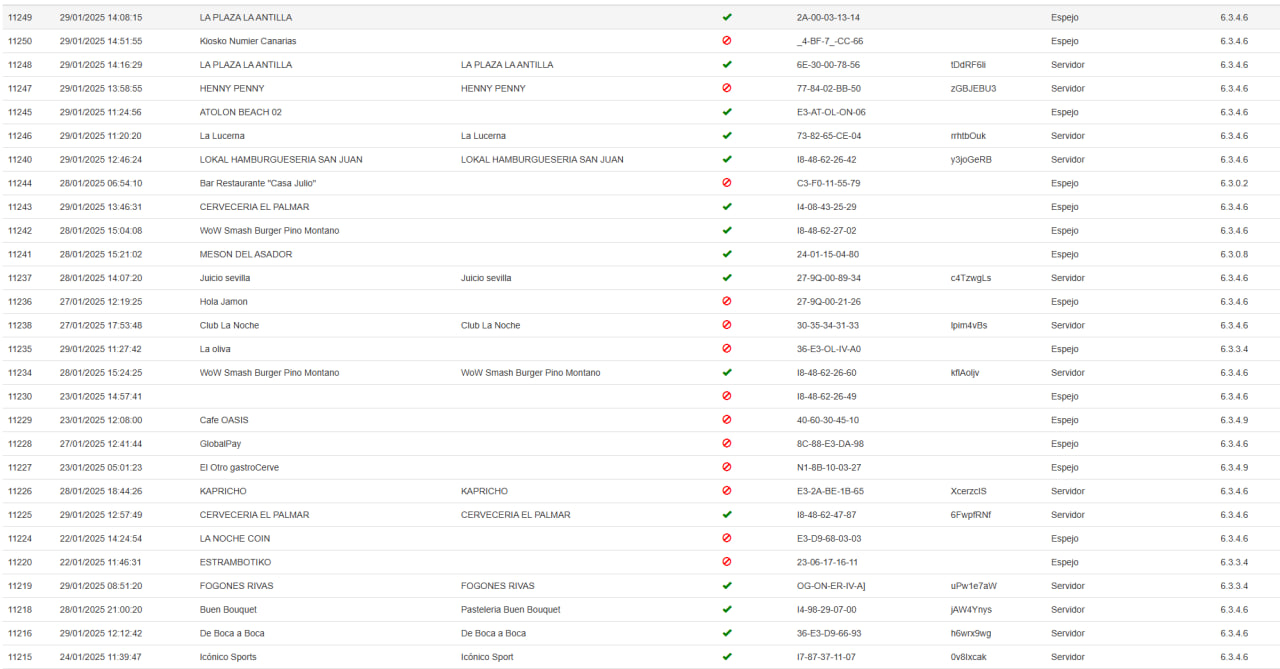Click the green check in row 11234

[x=727, y=372]
